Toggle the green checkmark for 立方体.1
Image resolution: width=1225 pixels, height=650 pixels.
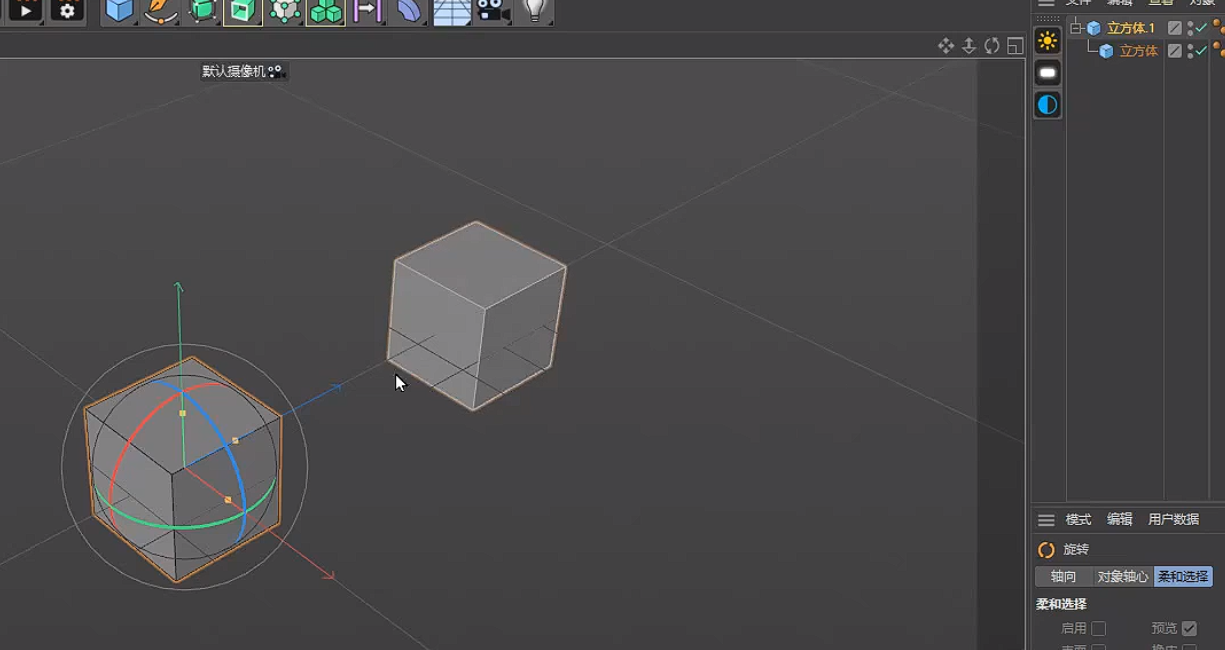[x=1201, y=28]
